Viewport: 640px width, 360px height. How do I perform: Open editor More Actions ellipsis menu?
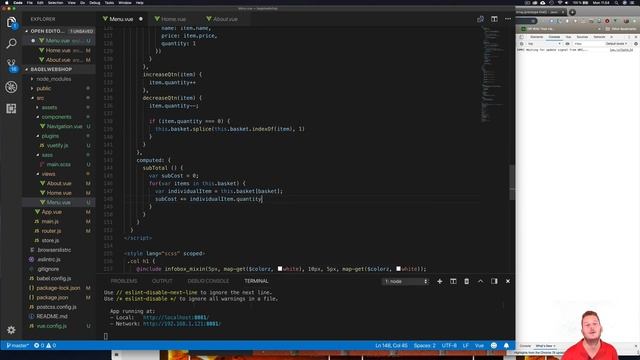tap(508, 19)
